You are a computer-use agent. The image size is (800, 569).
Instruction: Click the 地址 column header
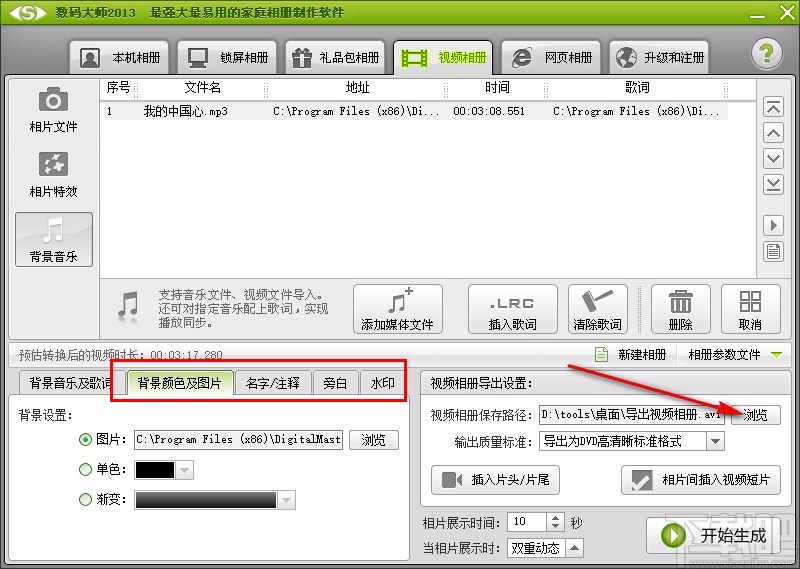[x=357, y=88]
